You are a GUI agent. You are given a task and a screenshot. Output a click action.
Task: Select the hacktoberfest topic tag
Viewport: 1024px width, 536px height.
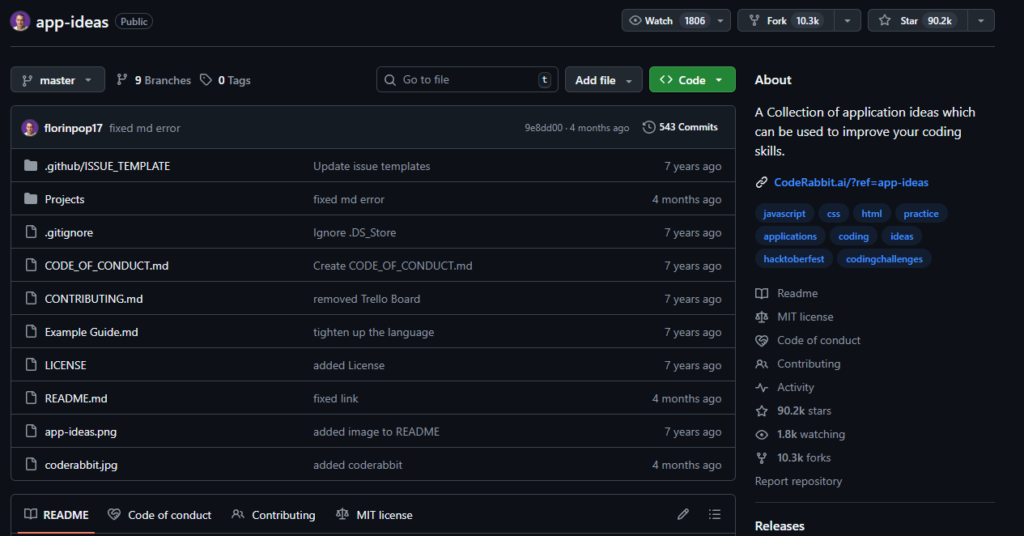pos(793,259)
